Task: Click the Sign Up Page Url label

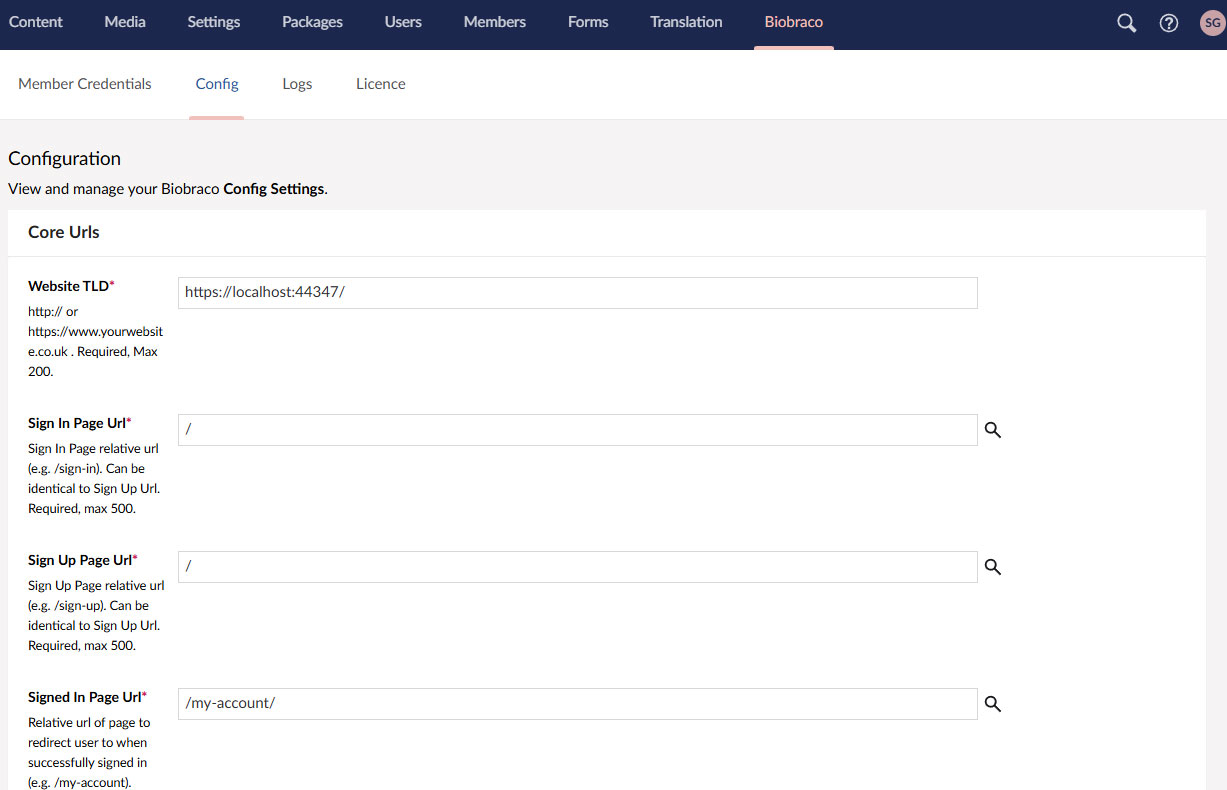Action: [83, 560]
